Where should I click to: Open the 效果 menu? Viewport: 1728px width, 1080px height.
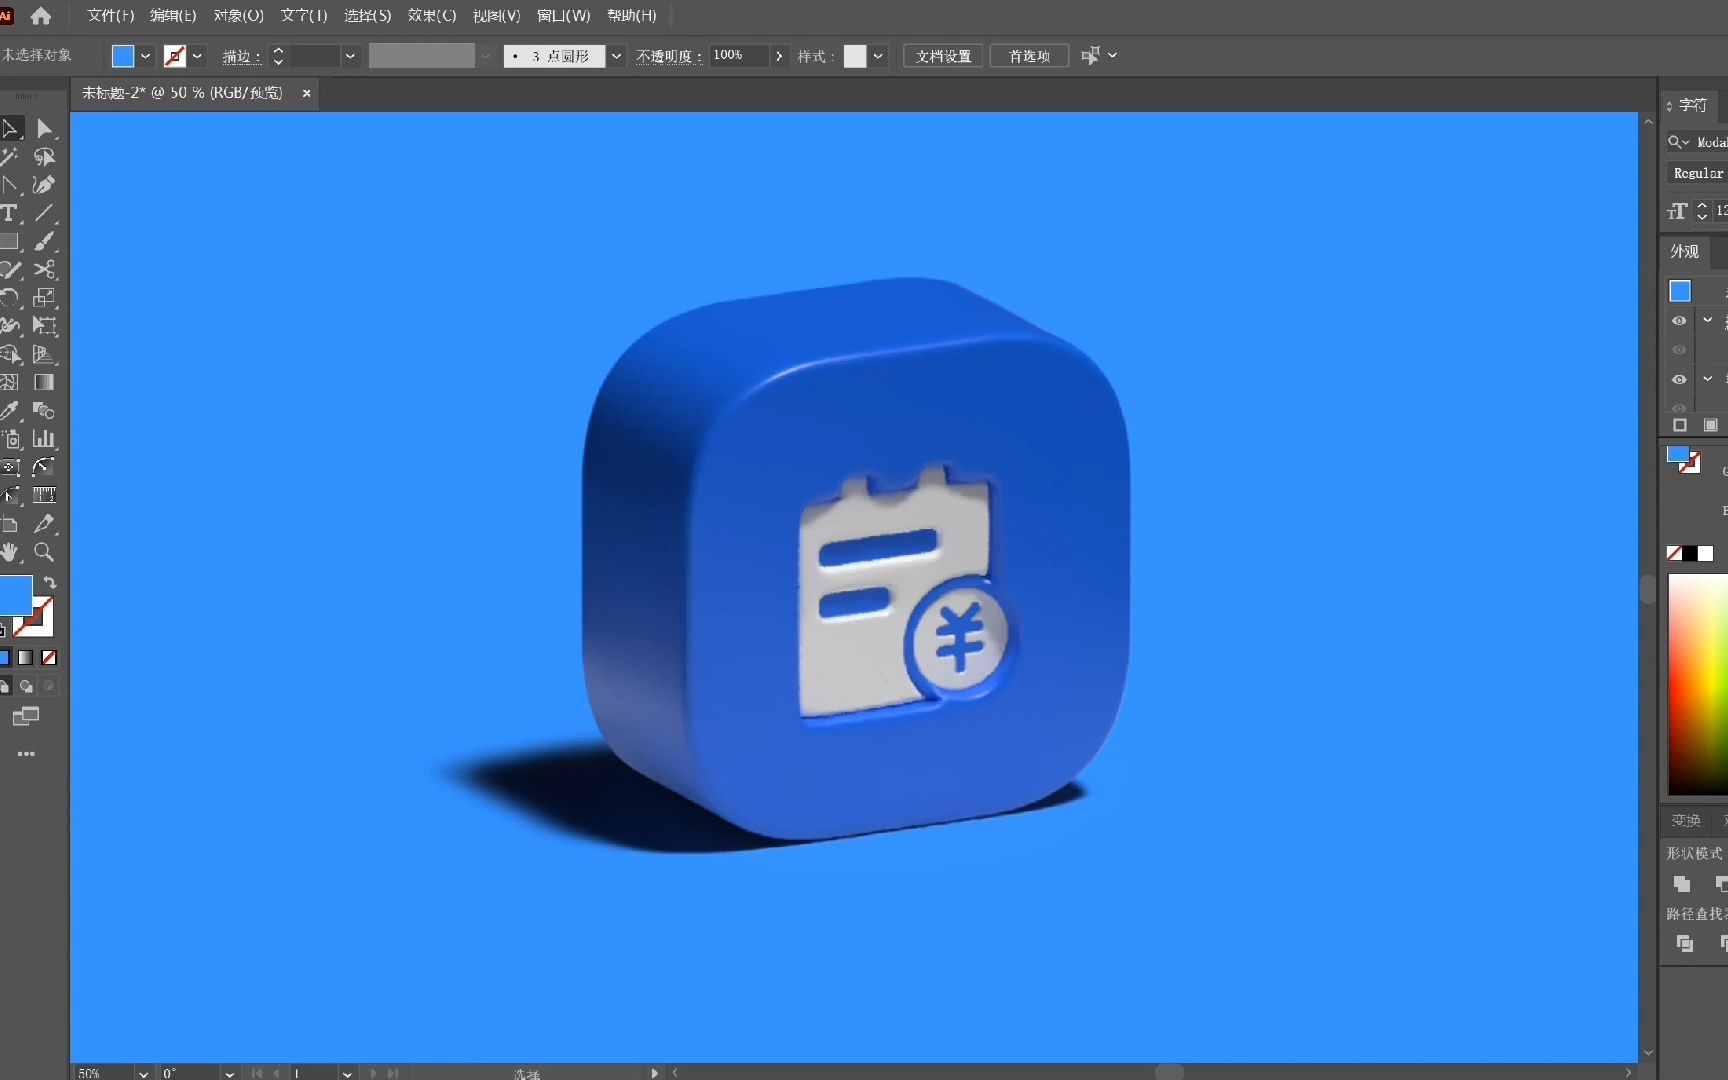(x=432, y=16)
